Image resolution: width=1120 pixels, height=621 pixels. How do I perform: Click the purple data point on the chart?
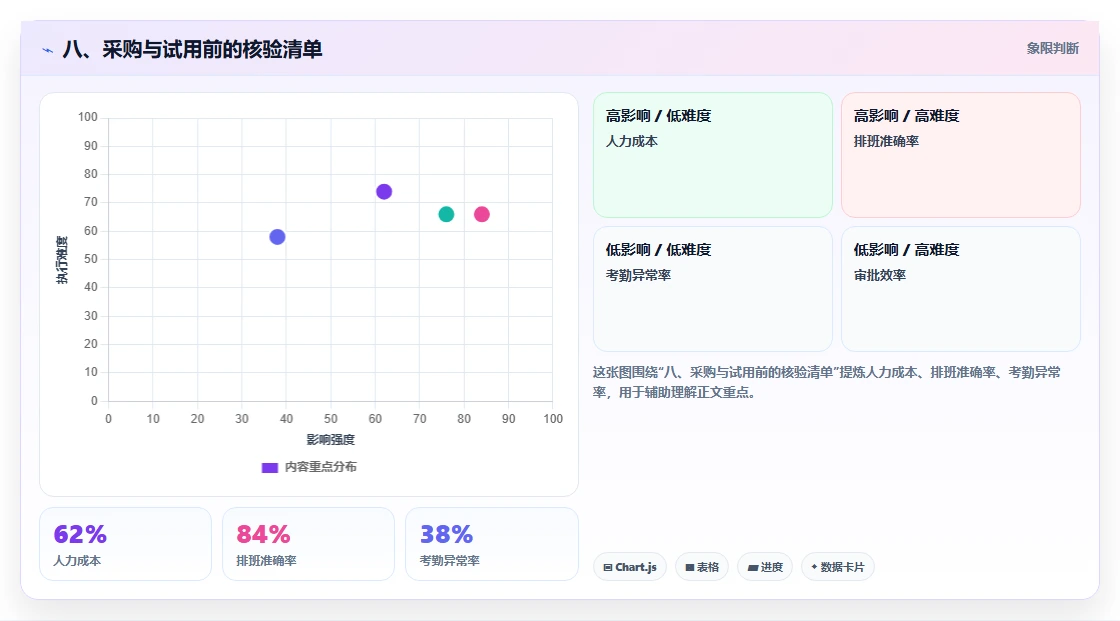[x=384, y=192]
